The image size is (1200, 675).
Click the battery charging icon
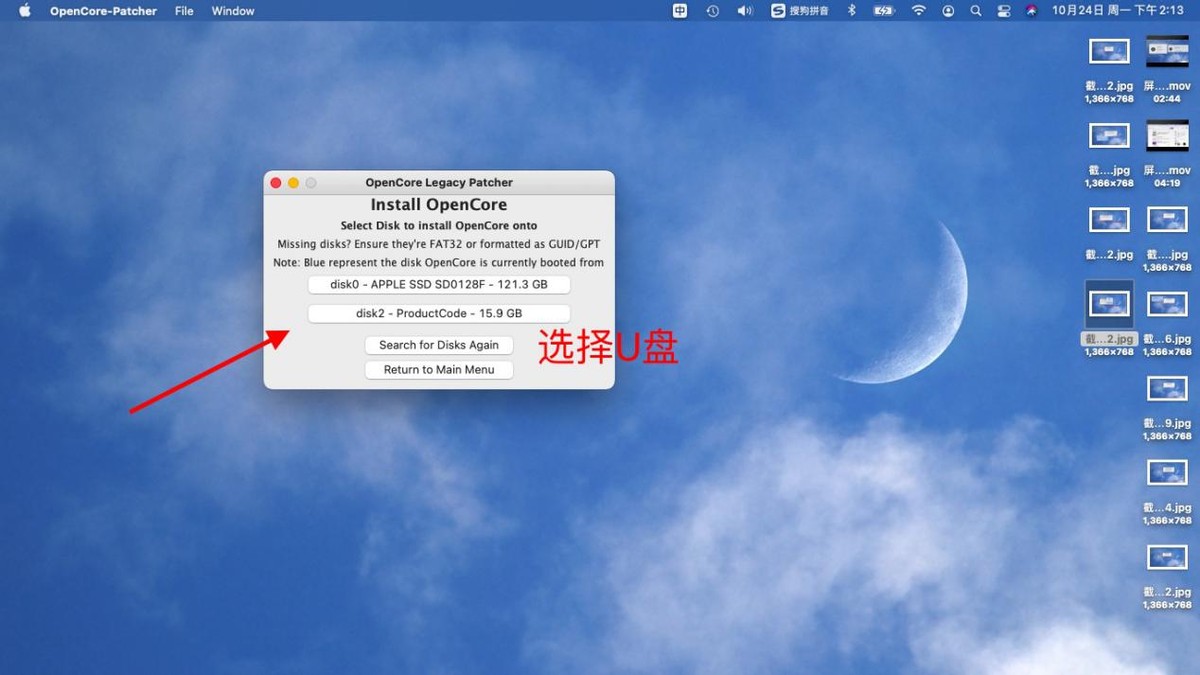point(884,11)
